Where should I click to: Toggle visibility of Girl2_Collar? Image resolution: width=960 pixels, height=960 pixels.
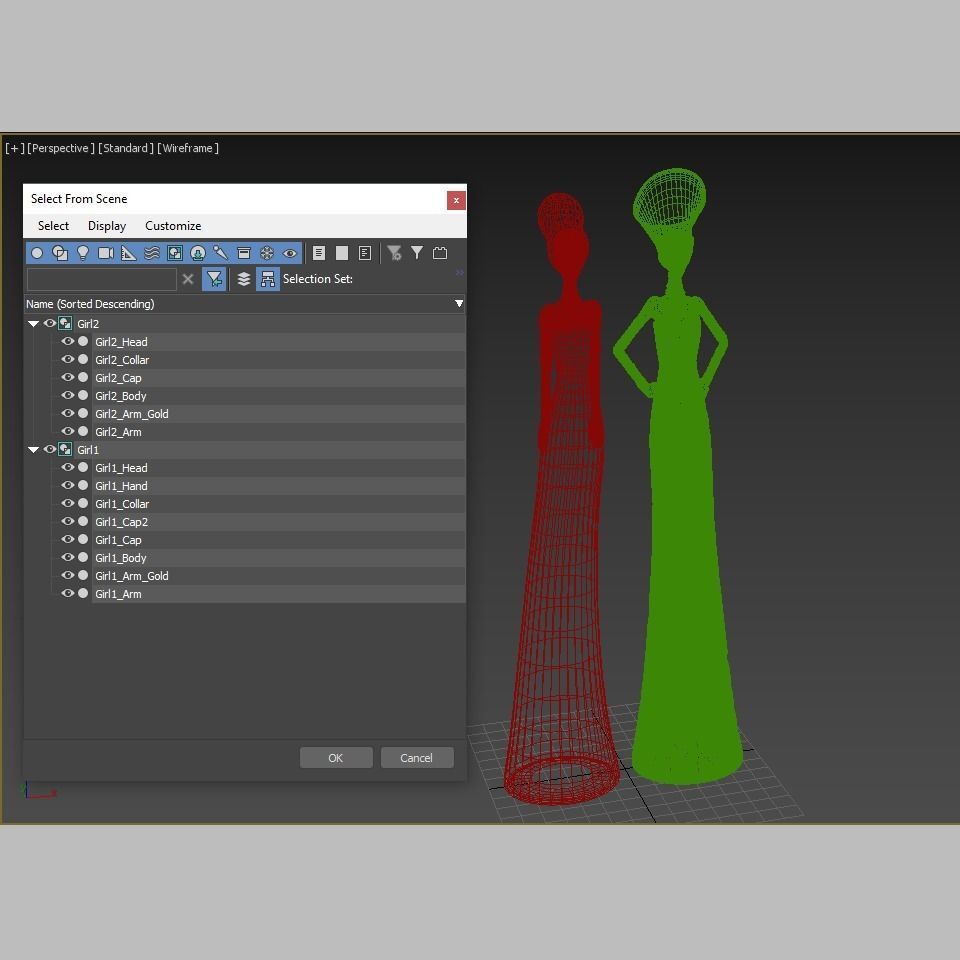click(x=67, y=359)
